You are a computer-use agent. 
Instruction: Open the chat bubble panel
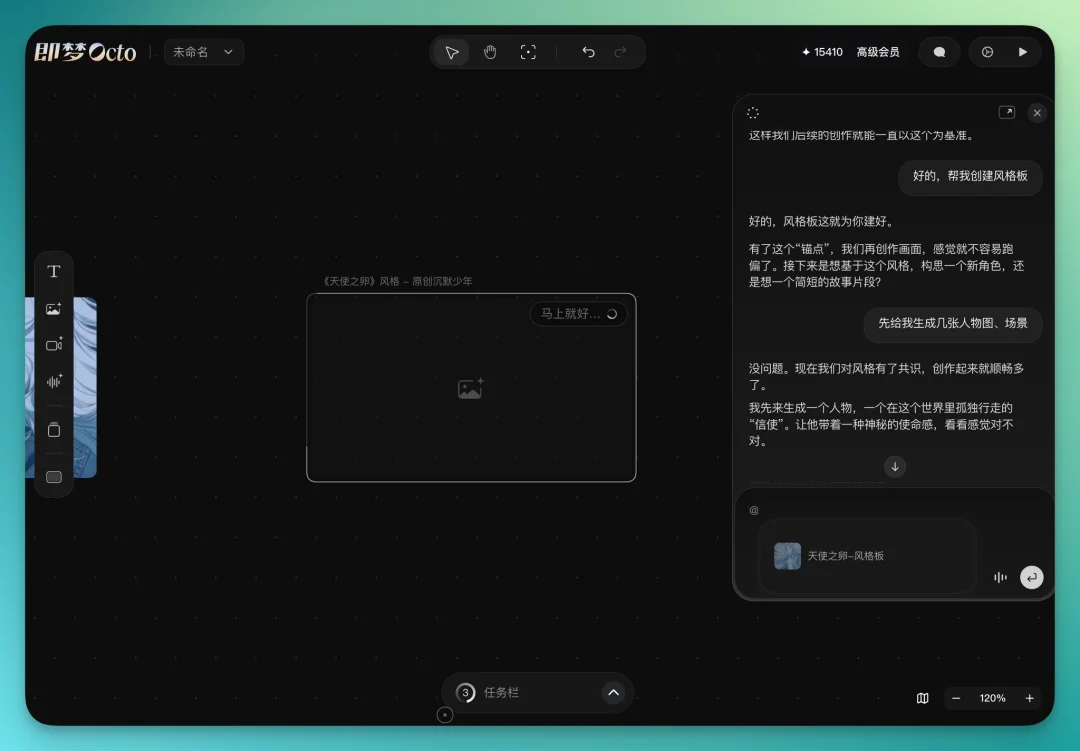(938, 51)
